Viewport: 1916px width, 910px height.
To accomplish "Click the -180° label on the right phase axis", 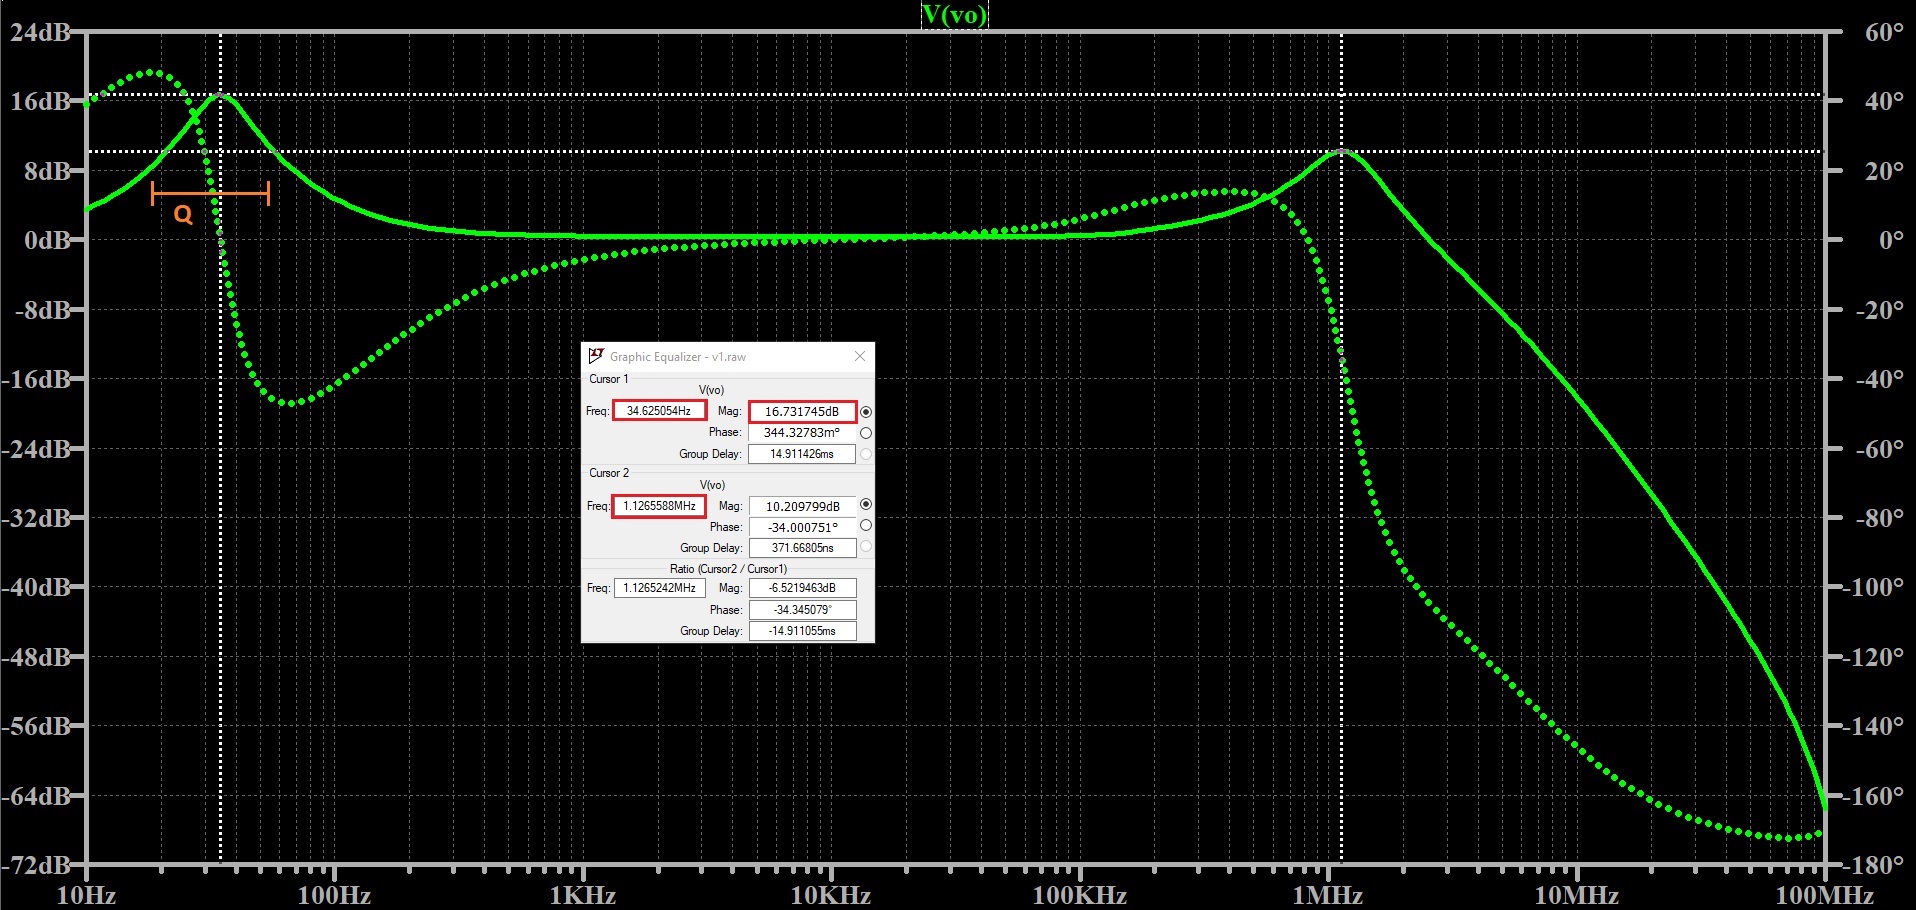I will [x=1873, y=865].
